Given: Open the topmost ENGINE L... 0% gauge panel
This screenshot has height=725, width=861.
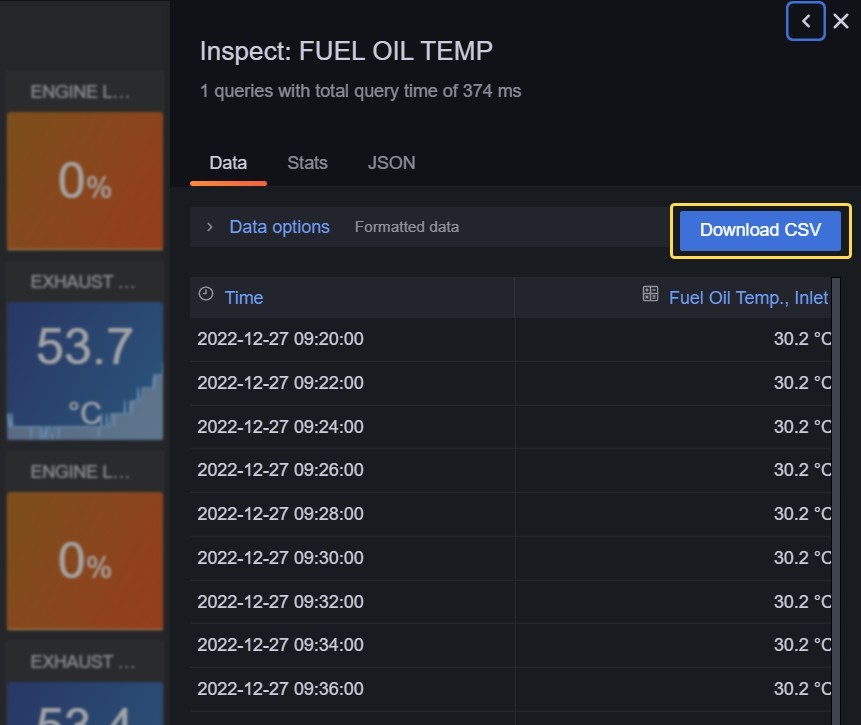Looking at the screenshot, I should [x=84, y=180].
